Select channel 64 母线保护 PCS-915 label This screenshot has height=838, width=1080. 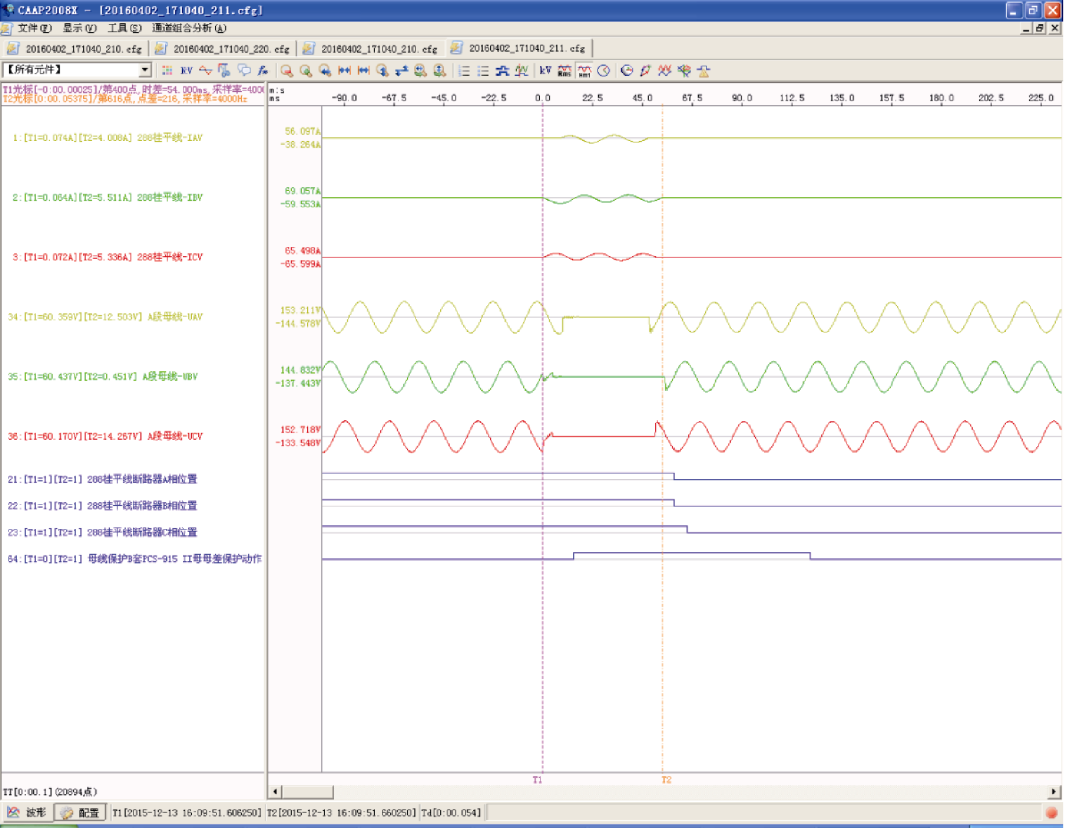click(135, 559)
